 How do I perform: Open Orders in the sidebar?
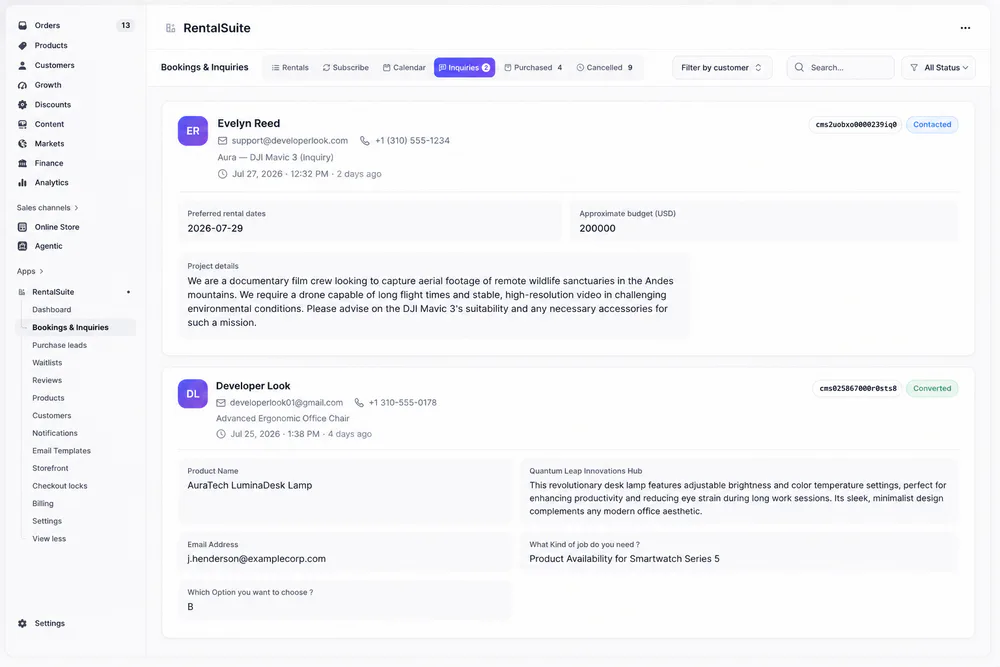coord(75,26)
